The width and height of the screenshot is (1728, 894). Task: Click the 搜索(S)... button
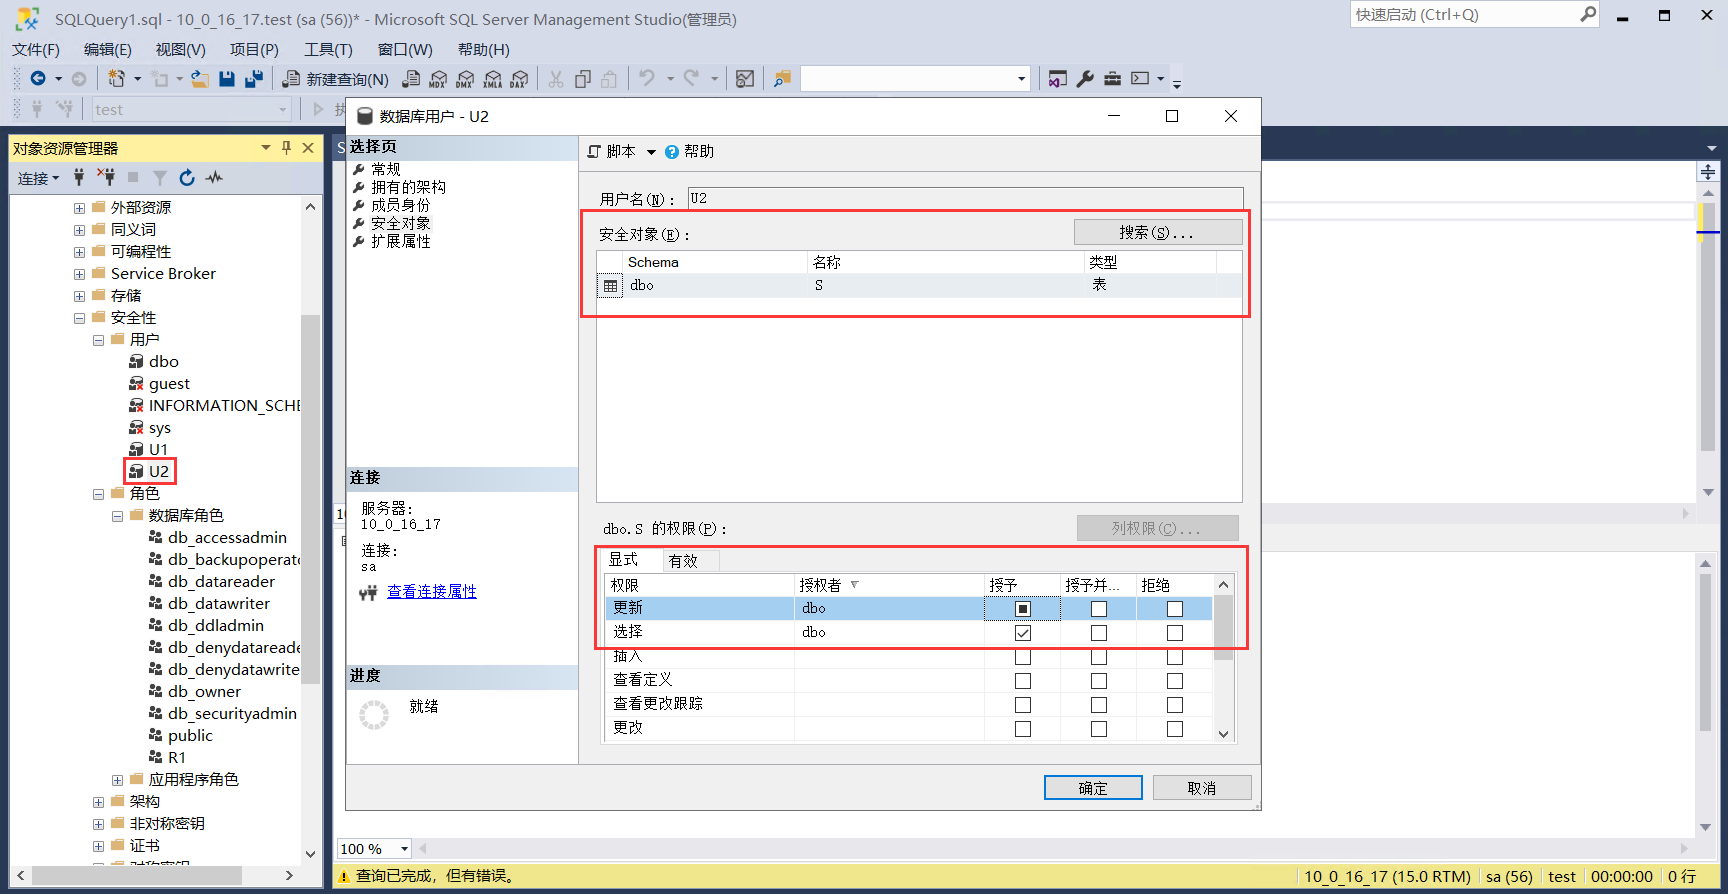pyautogui.click(x=1157, y=232)
